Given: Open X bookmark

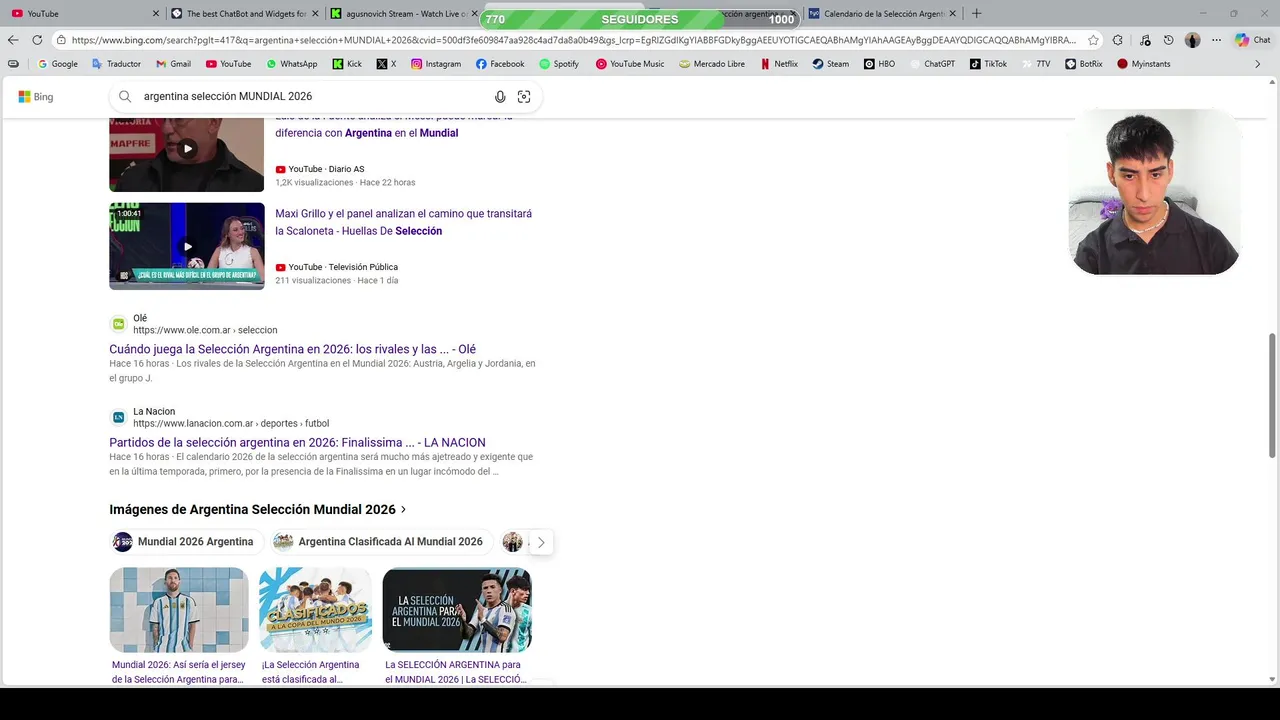Looking at the screenshot, I should tap(386, 64).
